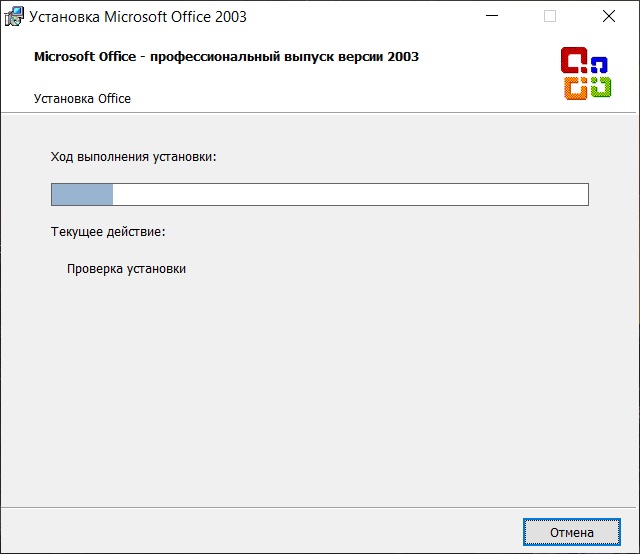Click the filled part of progress bar
This screenshot has height=554, width=640.
[x=82, y=194]
